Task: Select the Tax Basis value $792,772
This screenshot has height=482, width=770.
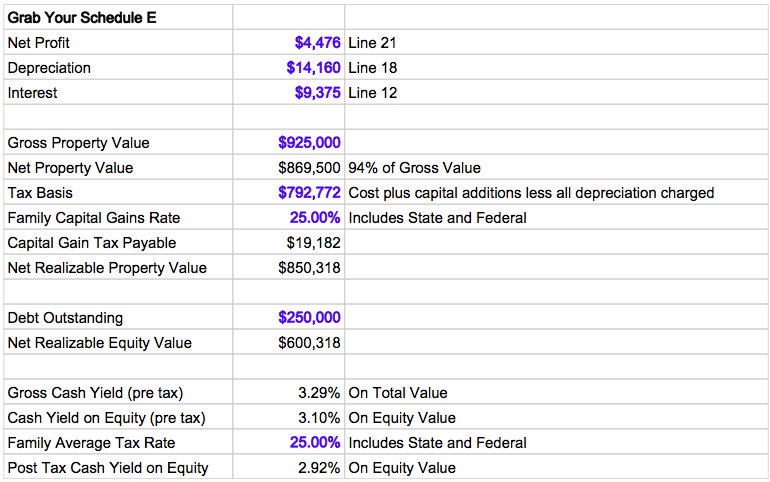Action: [310, 193]
